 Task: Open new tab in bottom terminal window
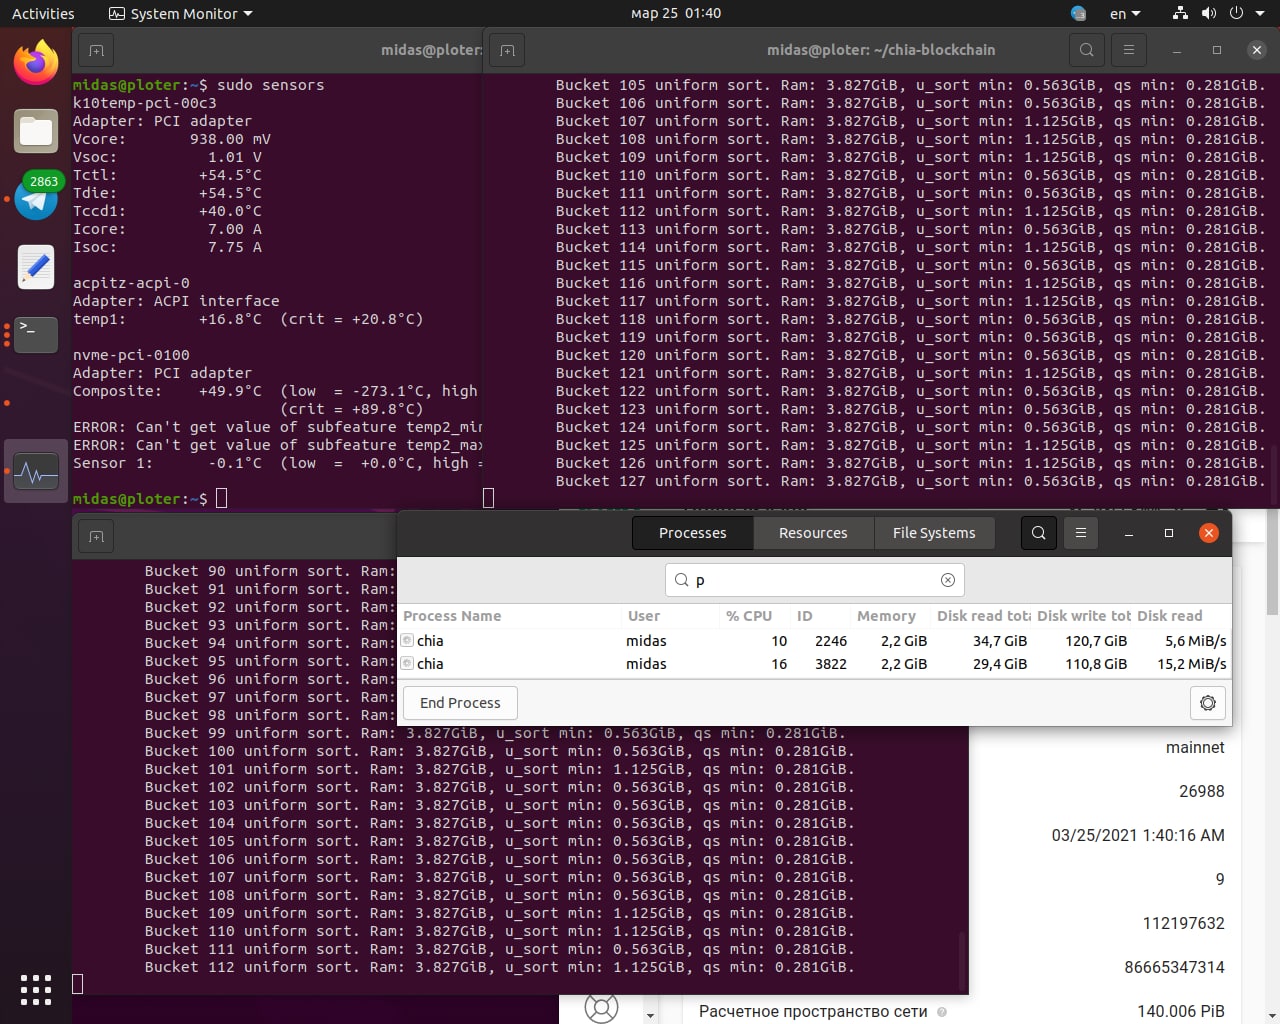coord(96,537)
